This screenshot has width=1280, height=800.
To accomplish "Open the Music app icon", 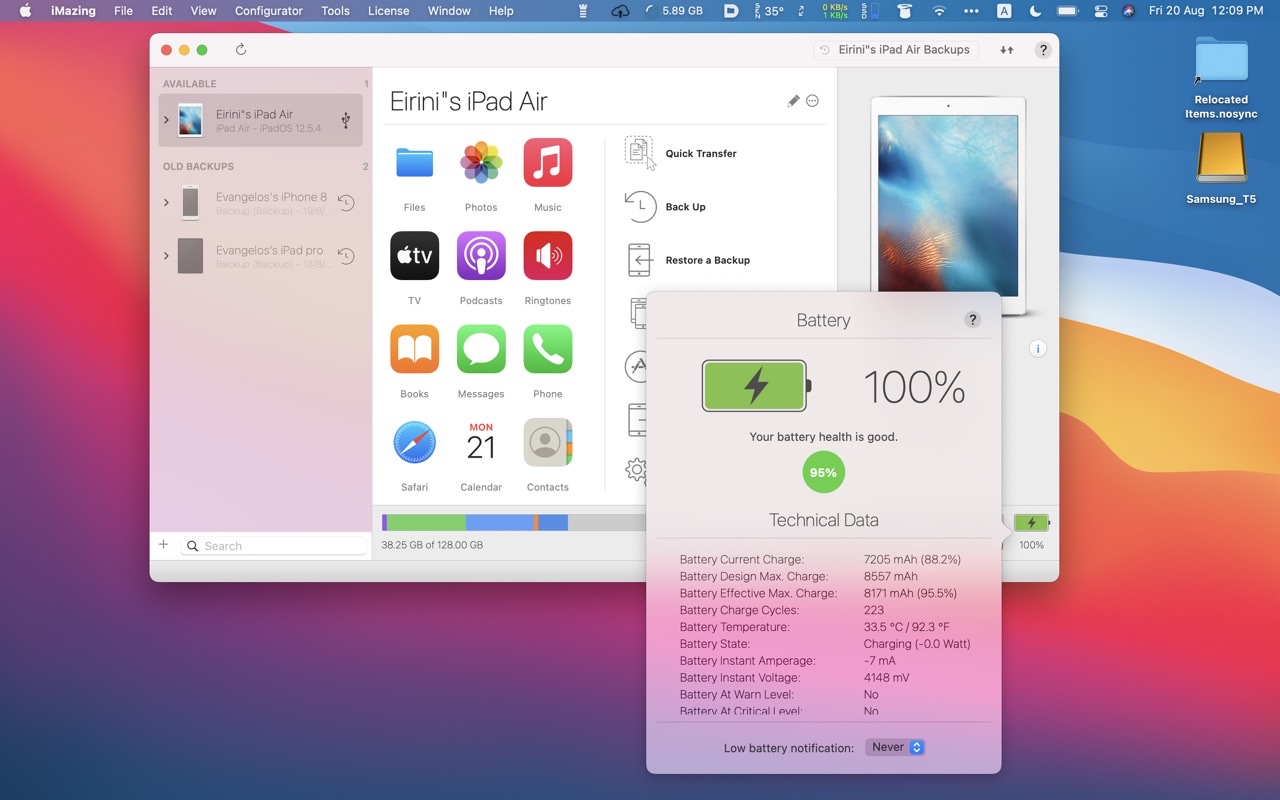I will pyautogui.click(x=548, y=163).
